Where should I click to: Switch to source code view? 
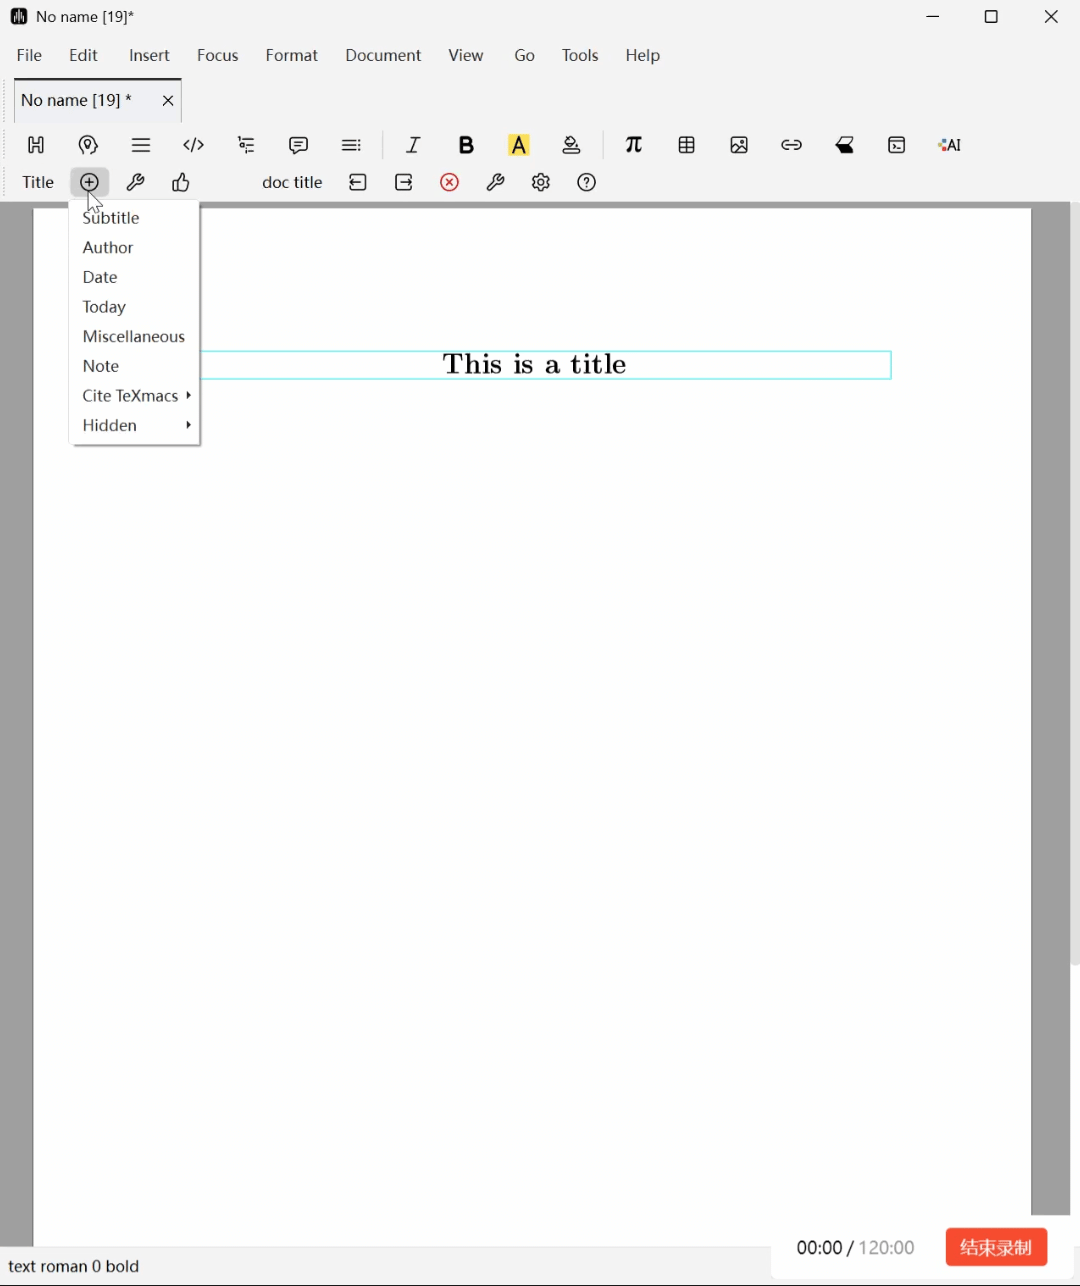193,145
